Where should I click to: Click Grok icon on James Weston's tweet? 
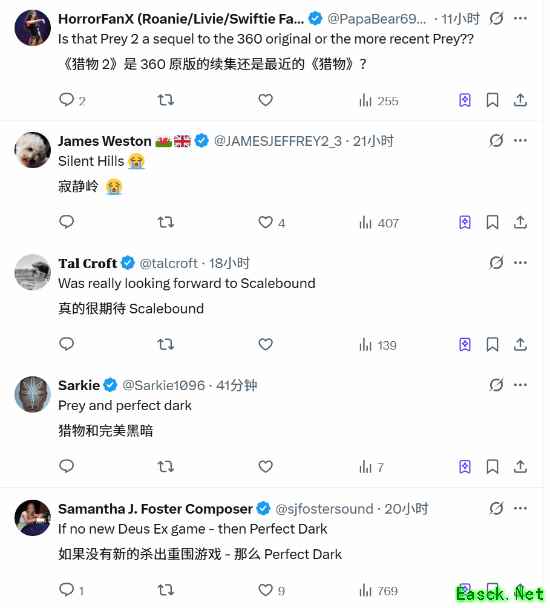tap(496, 140)
